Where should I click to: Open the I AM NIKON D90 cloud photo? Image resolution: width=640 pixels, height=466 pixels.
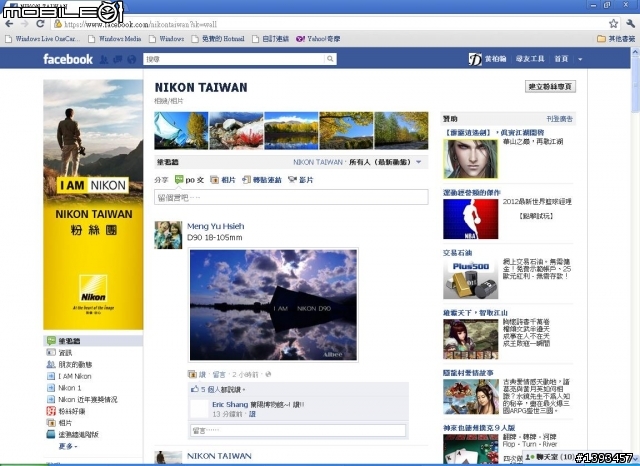[x=273, y=305]
